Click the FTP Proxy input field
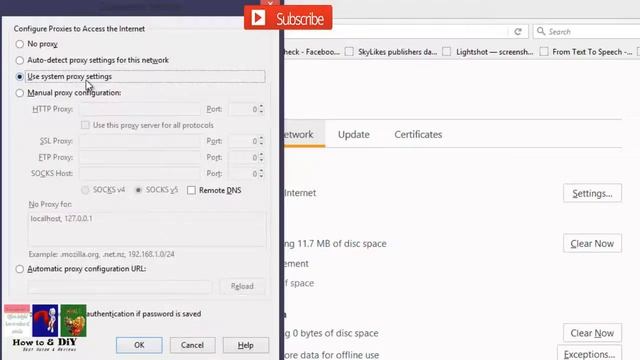Image resolution: width=640 pixels, height=360 pixels. pos(140,157)
